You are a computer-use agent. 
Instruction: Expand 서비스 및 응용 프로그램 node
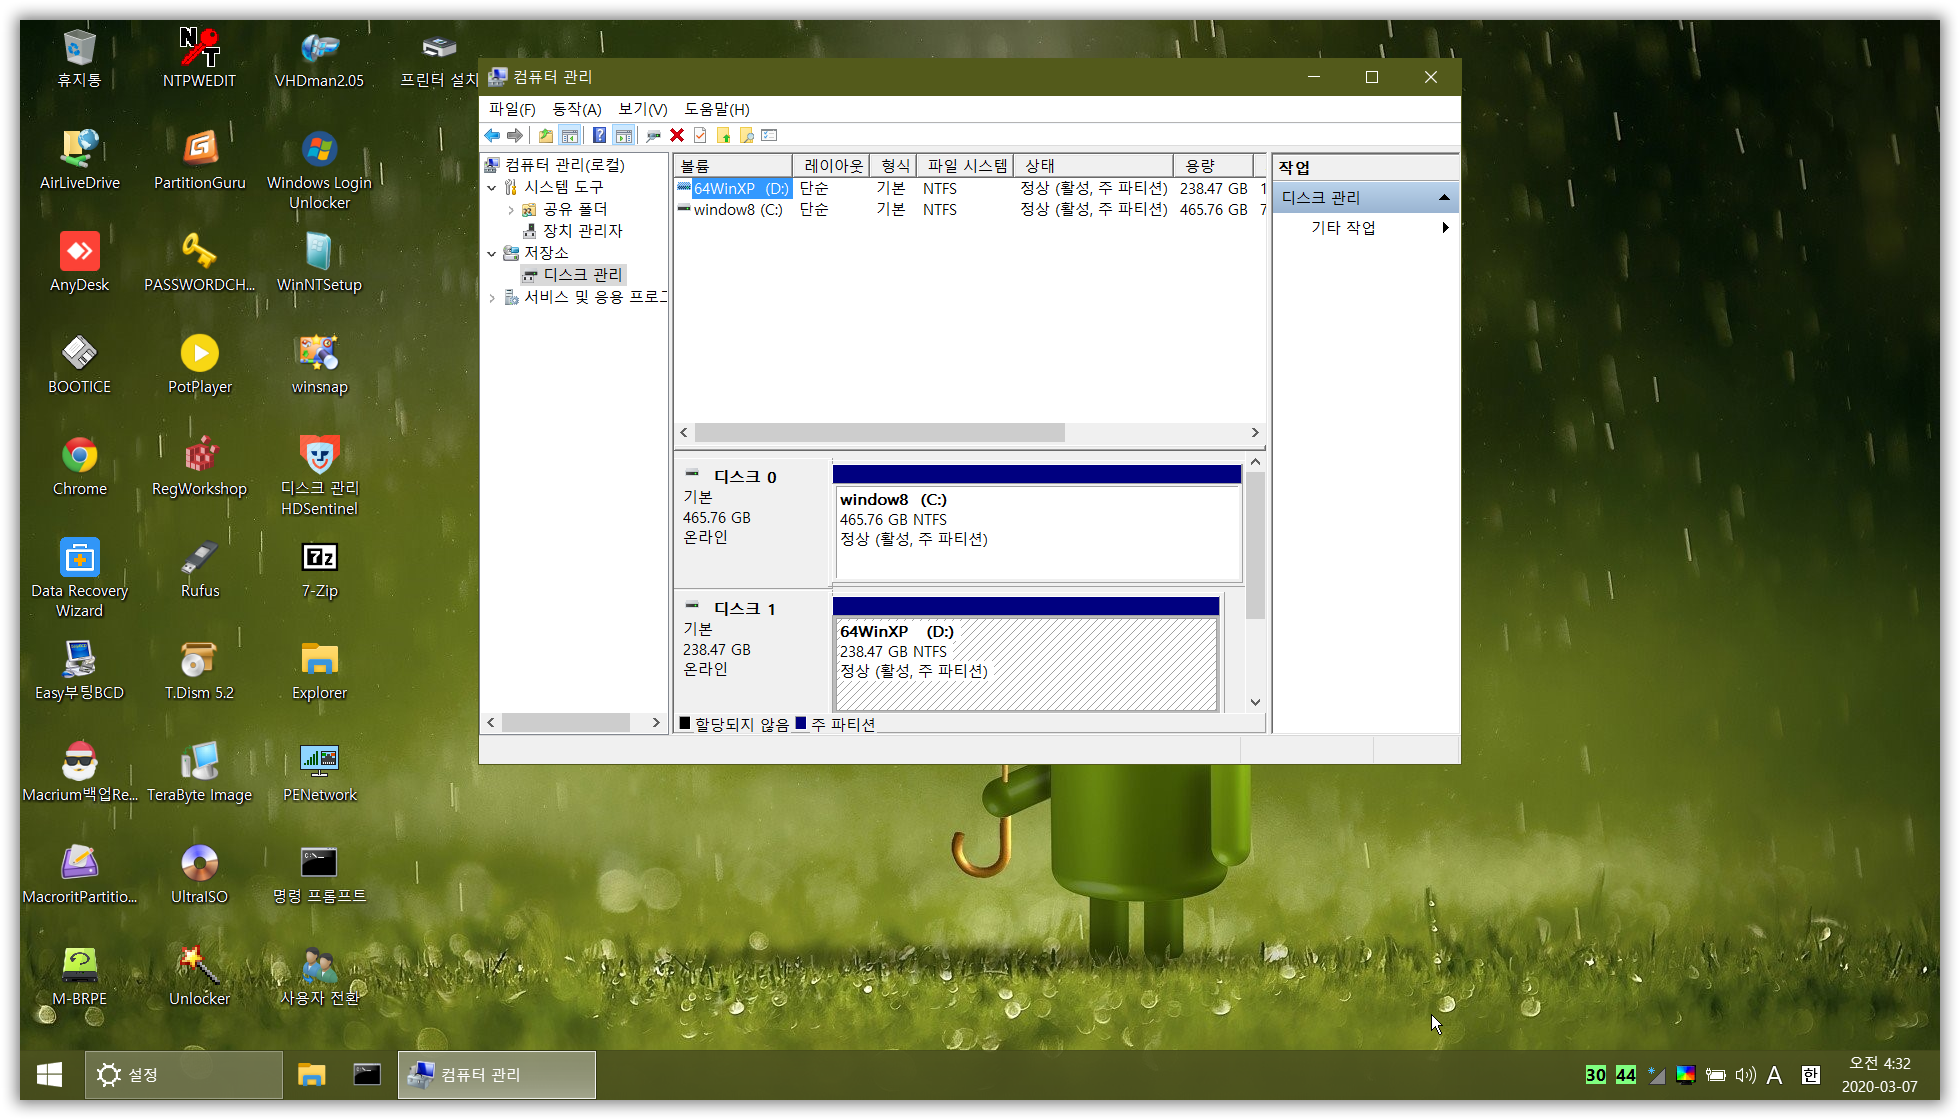[x=492, y=297]
